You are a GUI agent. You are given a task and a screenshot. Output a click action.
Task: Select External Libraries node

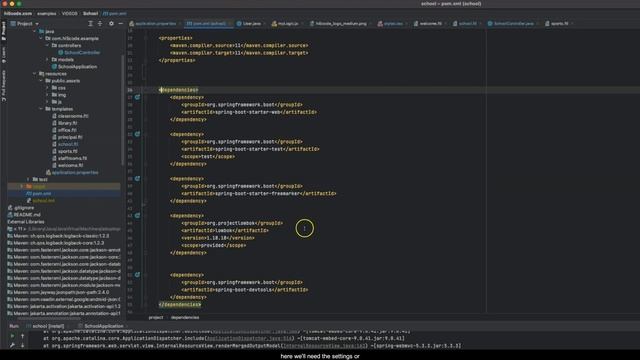[26, 222]
